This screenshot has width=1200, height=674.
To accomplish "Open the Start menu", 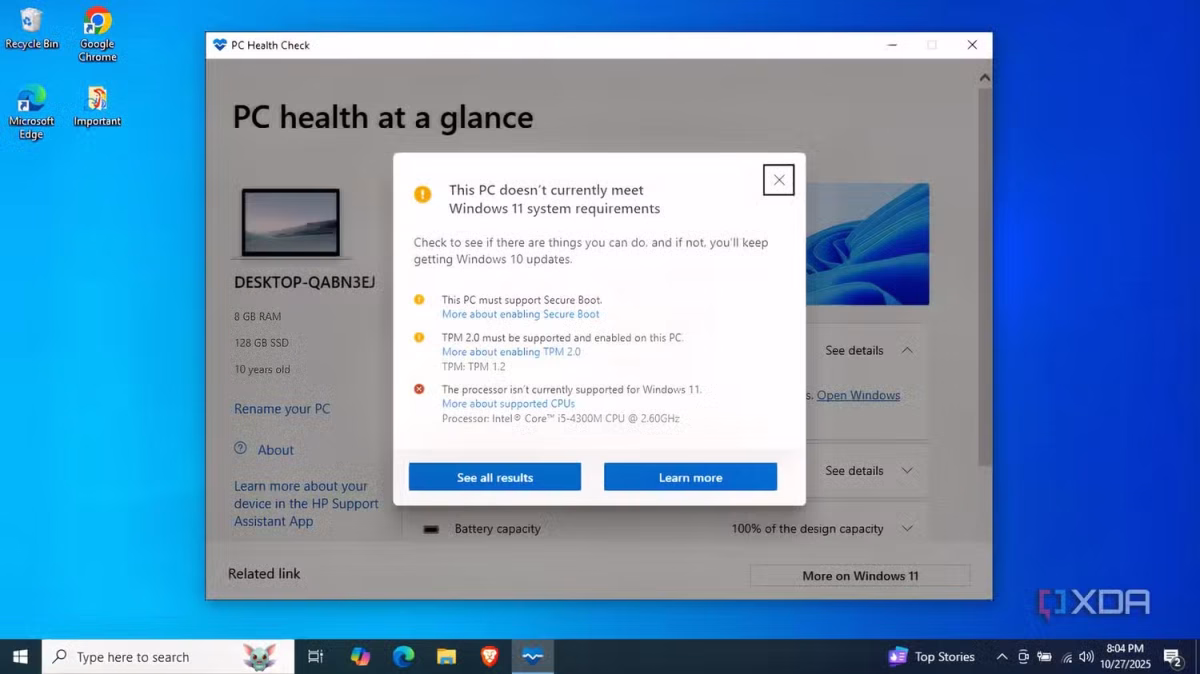I will (19, 656).
